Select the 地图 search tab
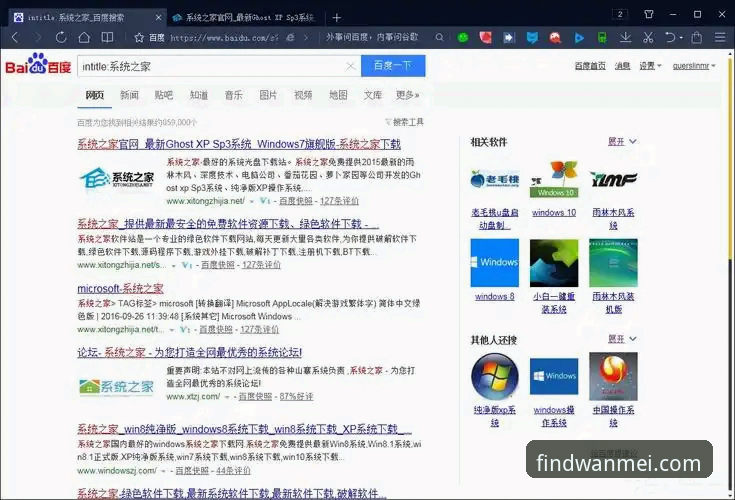 click(x=338, y=95)
